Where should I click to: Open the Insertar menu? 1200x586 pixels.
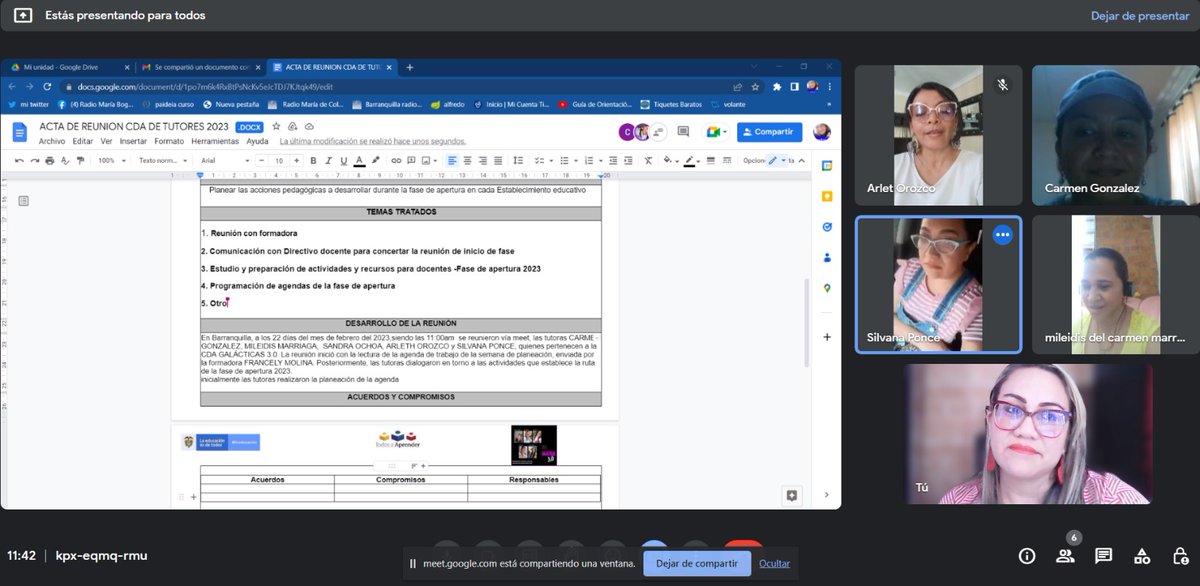tap(133, 141)
